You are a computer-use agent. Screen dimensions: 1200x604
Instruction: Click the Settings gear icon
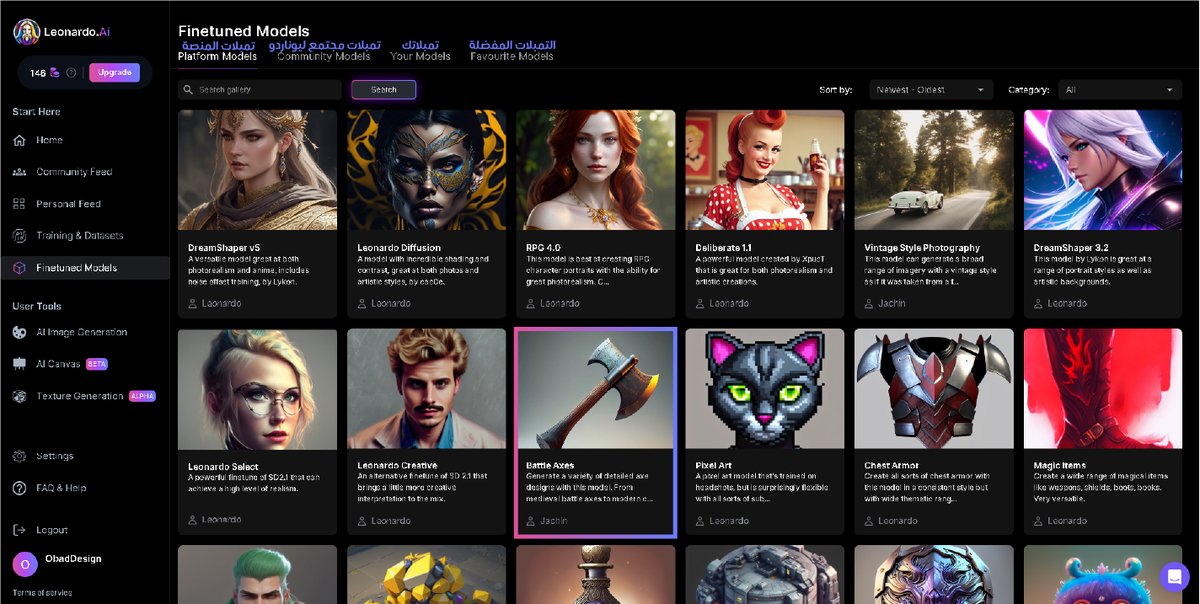[19, 456]
